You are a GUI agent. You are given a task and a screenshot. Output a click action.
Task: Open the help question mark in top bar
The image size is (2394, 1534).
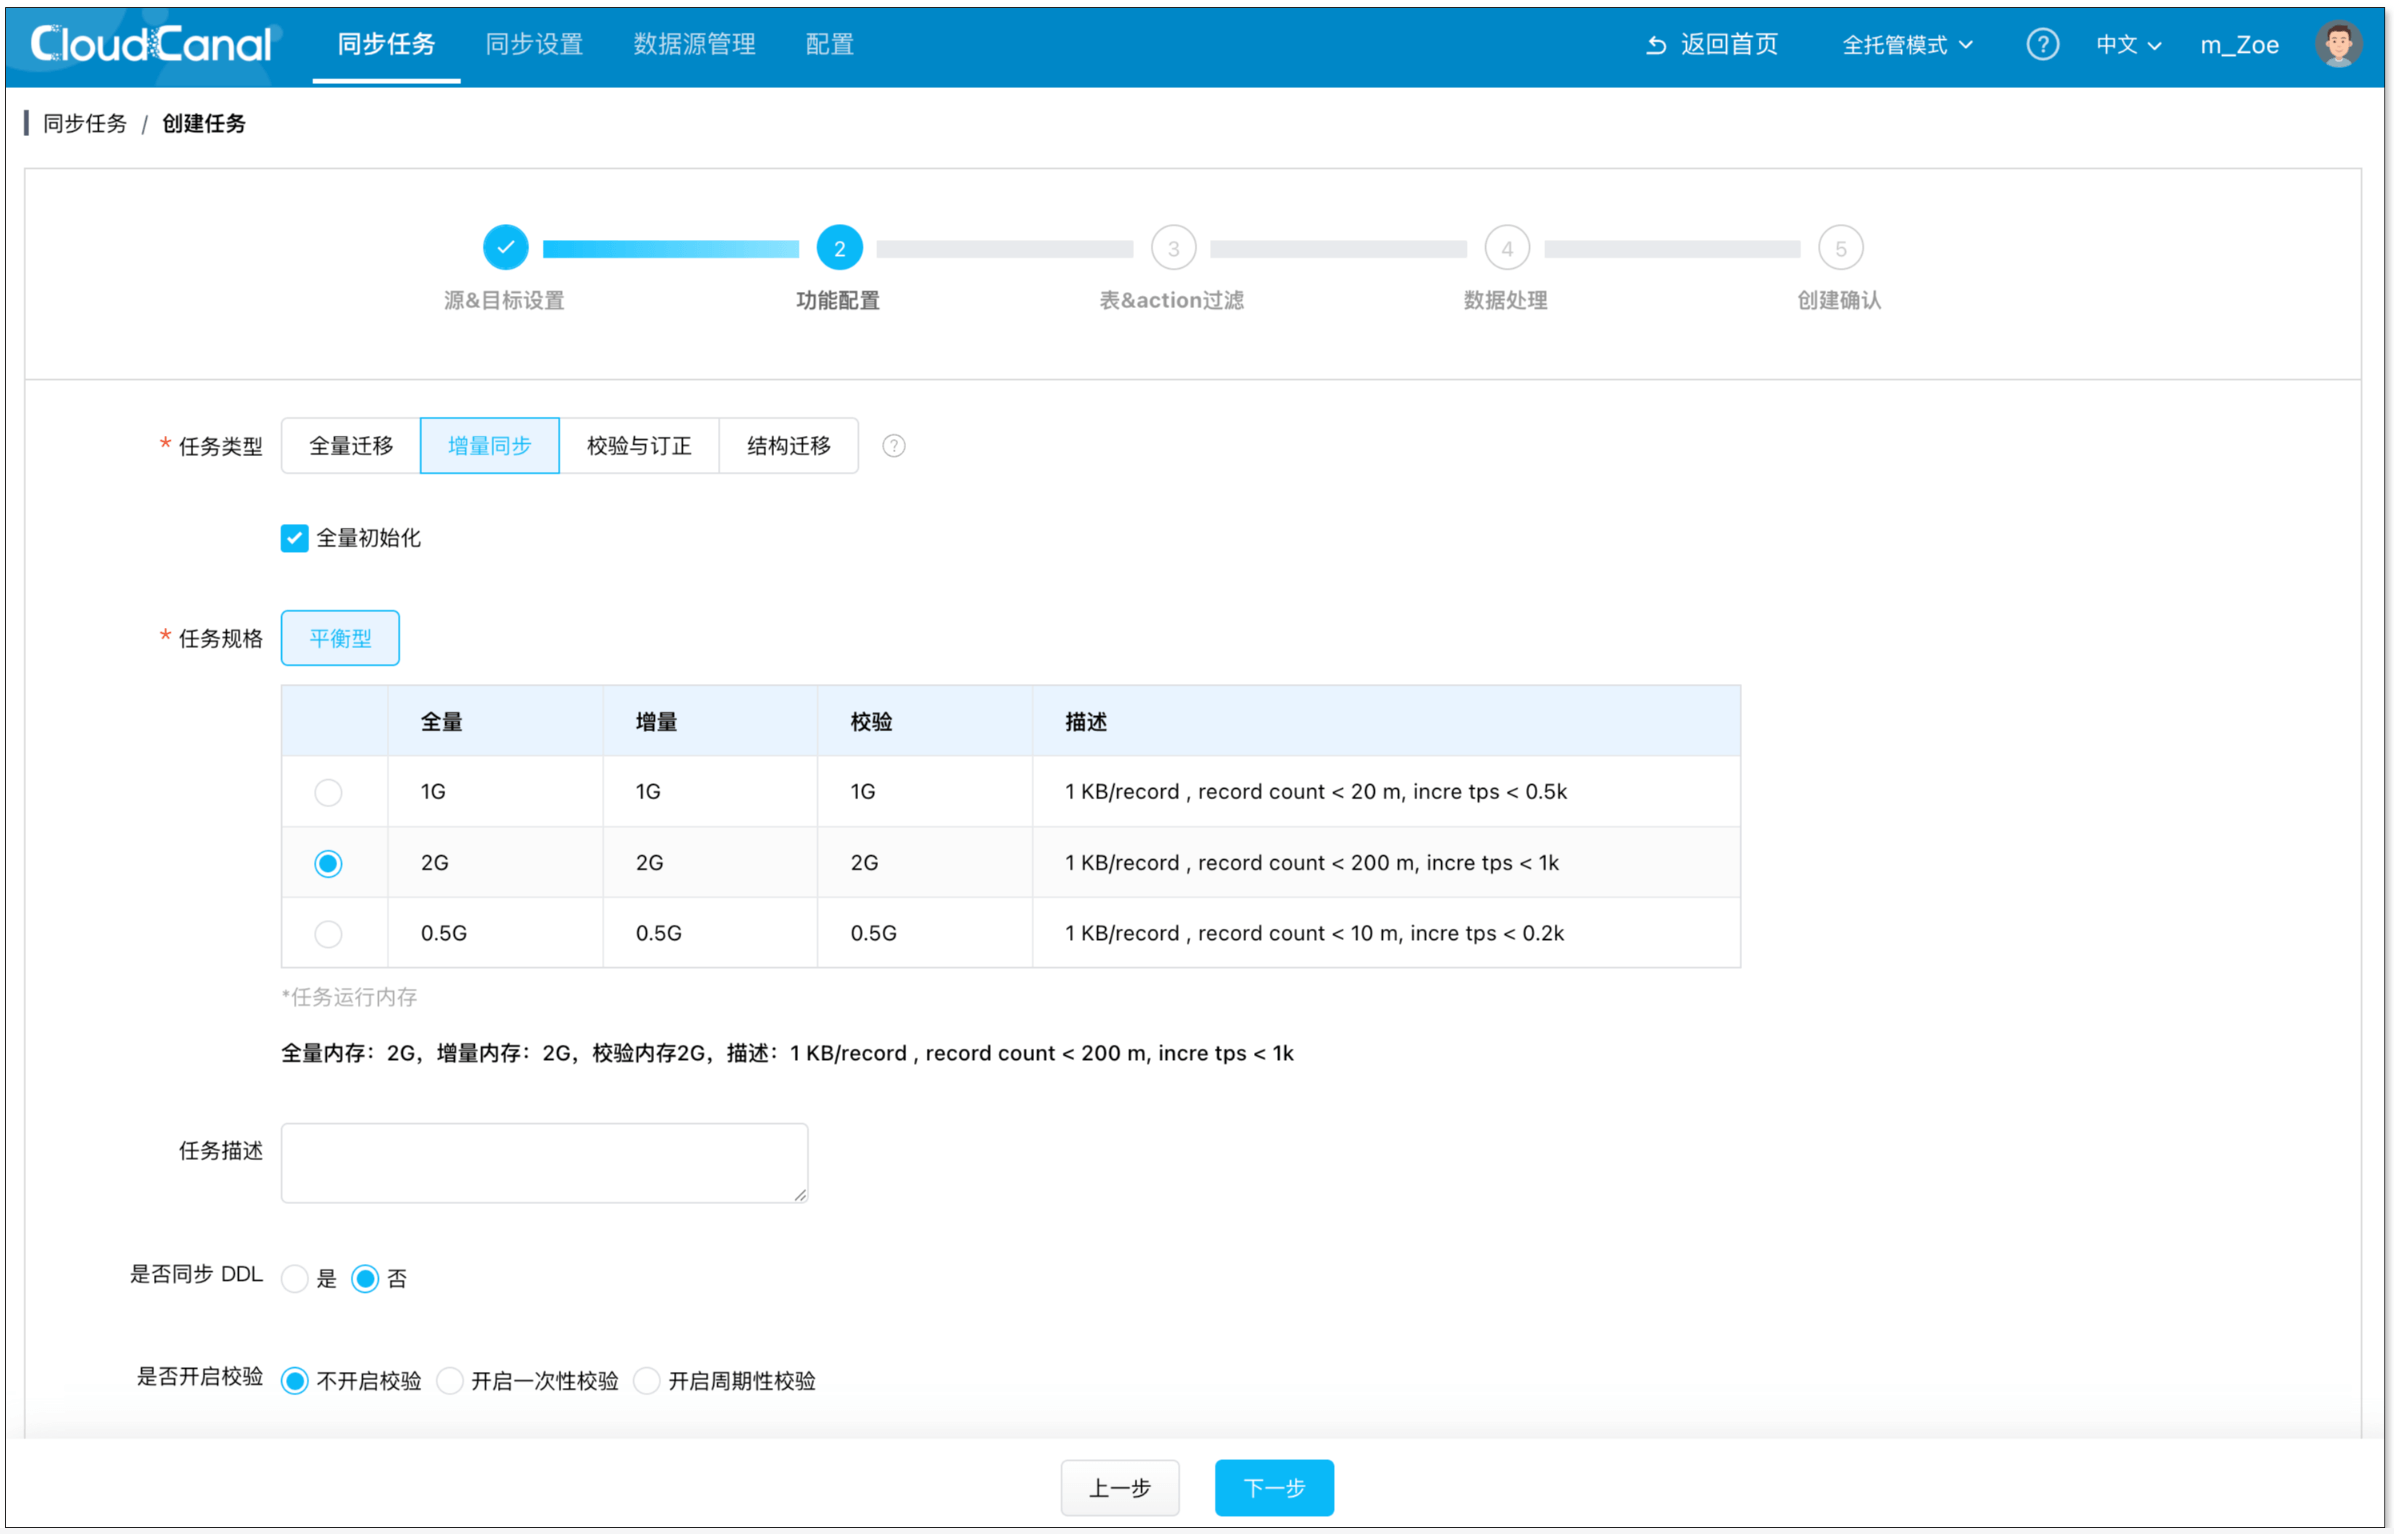2043,44
